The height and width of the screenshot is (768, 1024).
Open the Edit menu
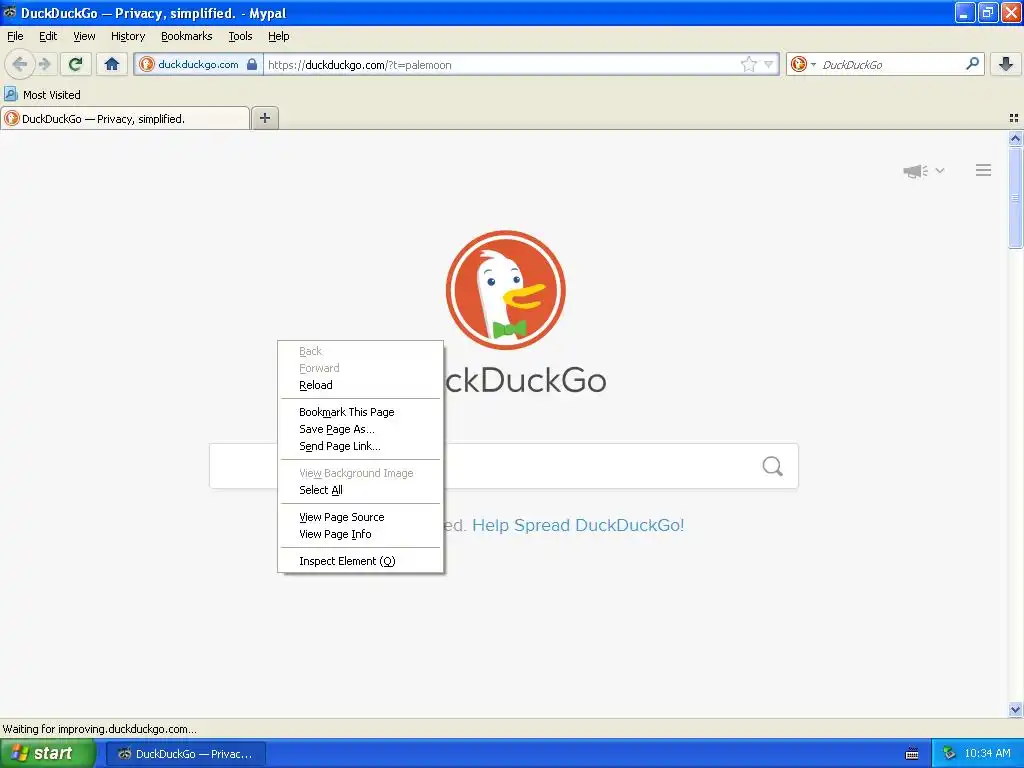coord(48,36)
